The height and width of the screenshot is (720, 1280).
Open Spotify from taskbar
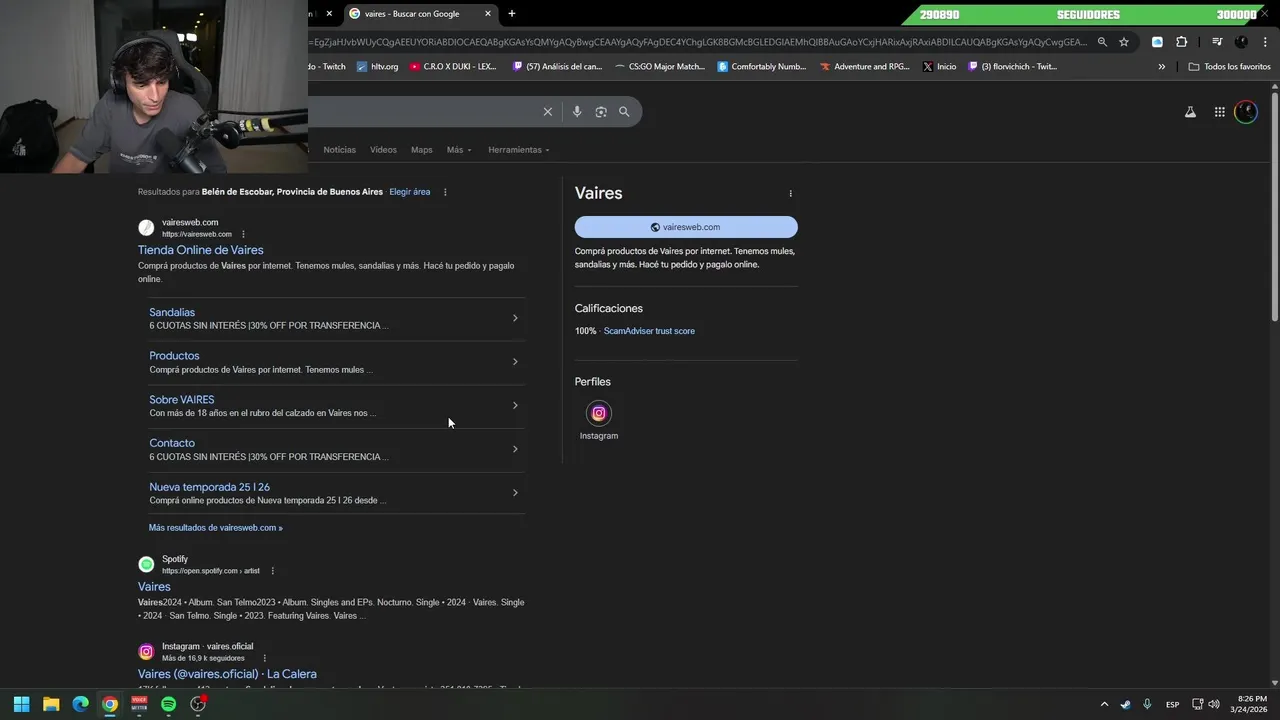168,704
